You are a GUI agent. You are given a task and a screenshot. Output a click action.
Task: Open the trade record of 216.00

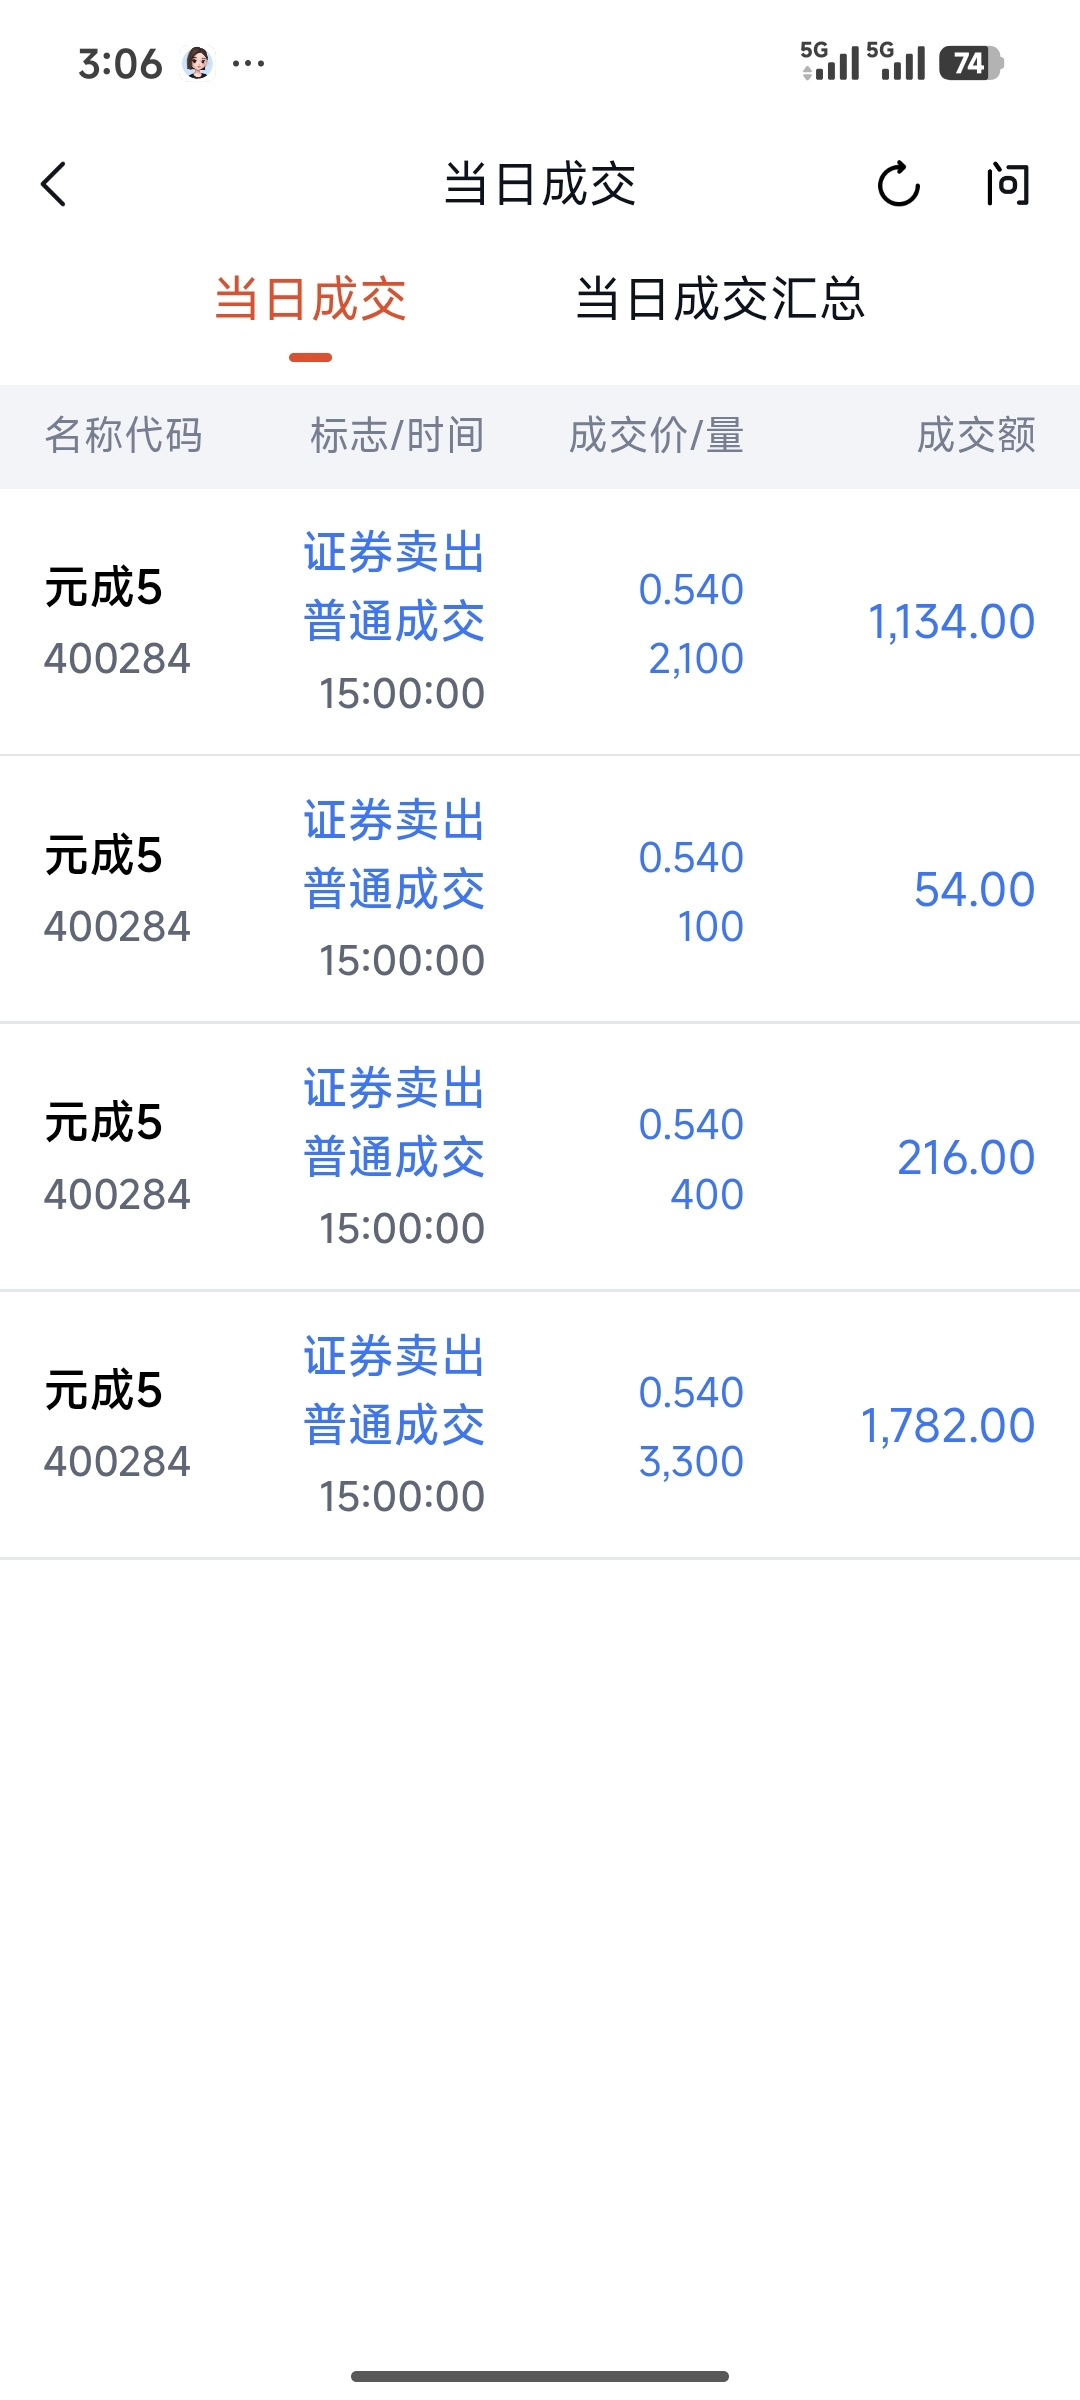click(540, 1157)
